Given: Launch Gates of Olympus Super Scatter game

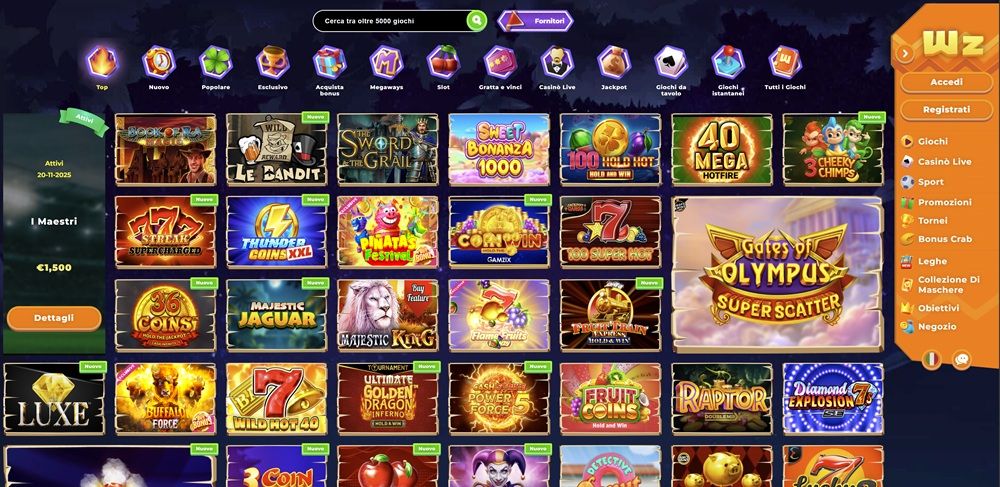Looking at the screenshot, I should click(777, 274).
